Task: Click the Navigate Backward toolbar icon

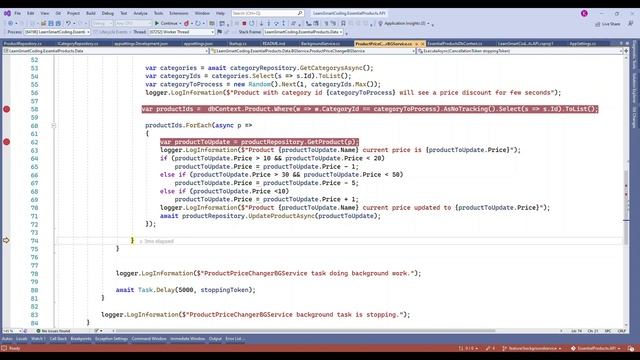Action: coord(10,23)
